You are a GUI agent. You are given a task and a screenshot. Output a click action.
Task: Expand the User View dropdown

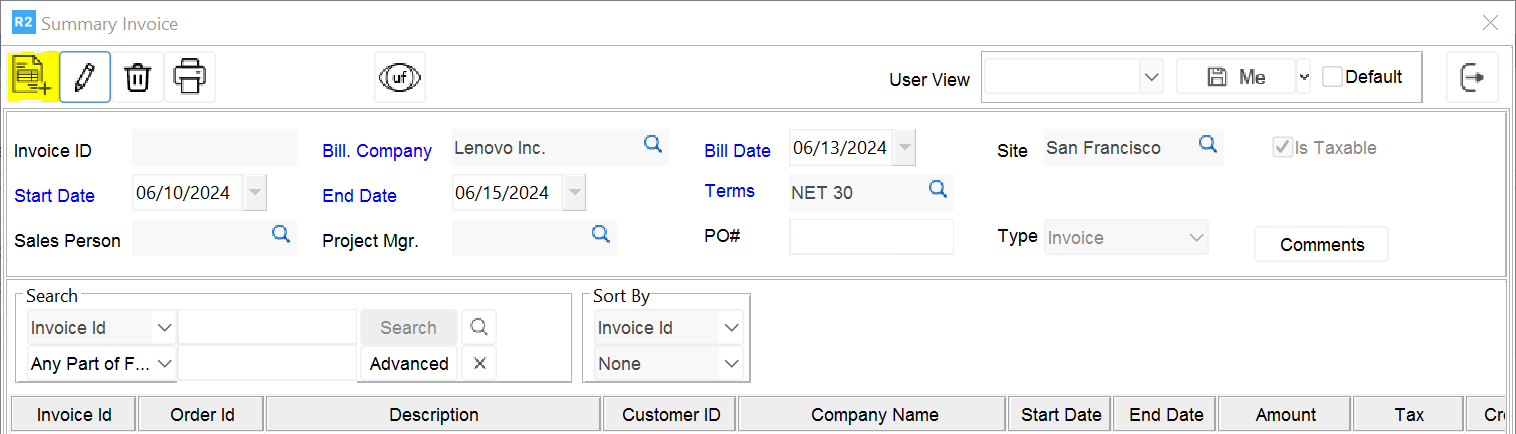pos(1151,77)
